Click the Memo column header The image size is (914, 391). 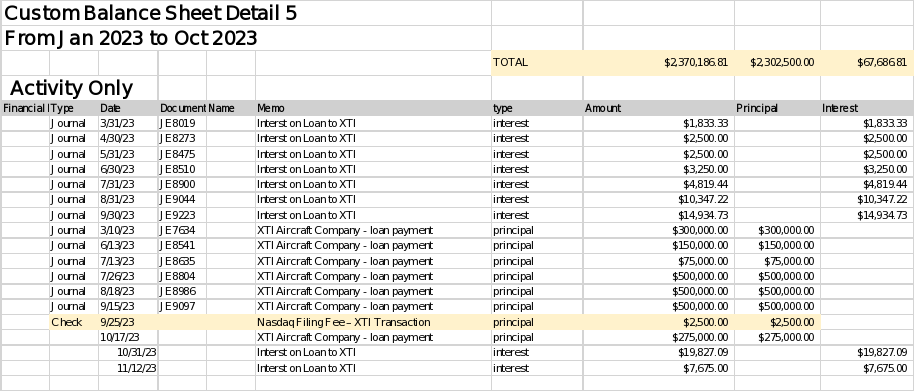tap(373, 108)
